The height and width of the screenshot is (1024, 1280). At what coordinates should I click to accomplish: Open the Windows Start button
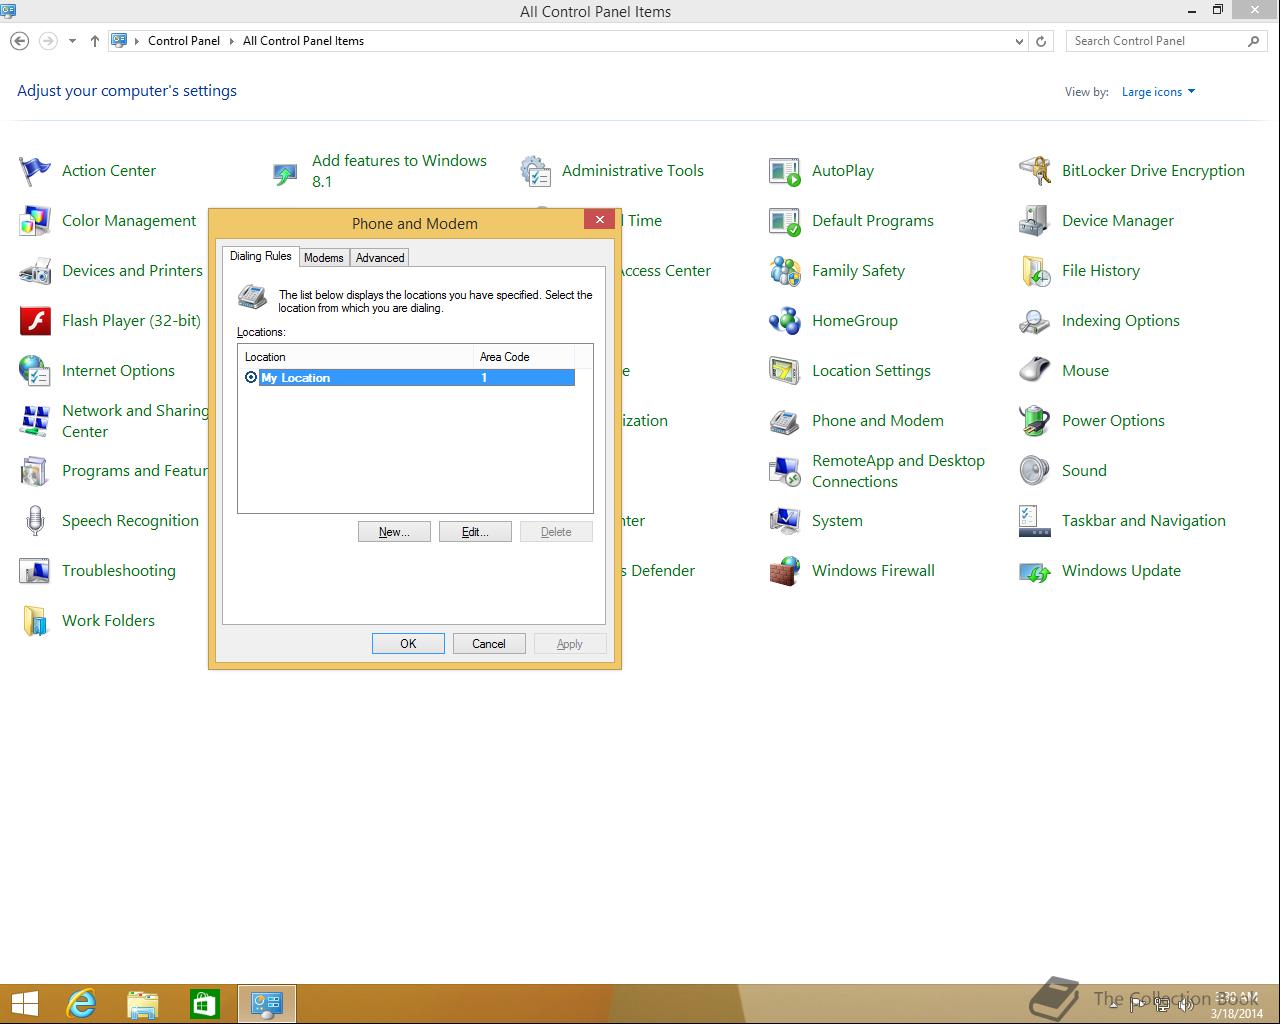click(25, 1003)
